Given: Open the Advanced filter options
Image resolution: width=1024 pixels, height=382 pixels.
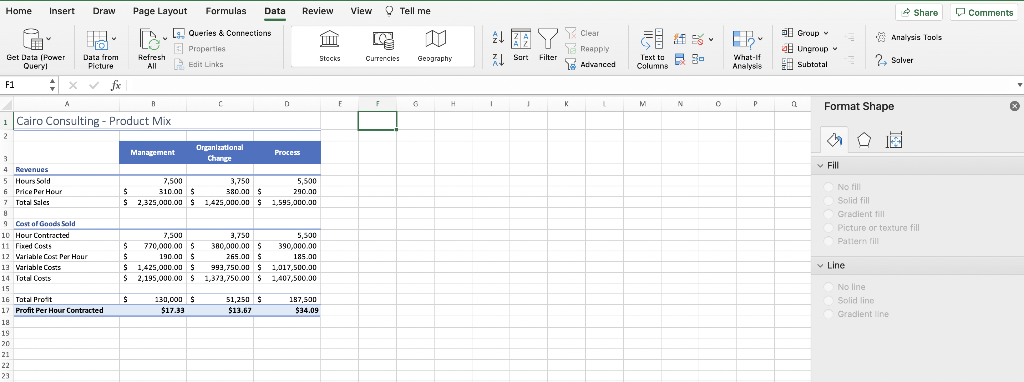Looking at the screenshot, I should 590,64.
